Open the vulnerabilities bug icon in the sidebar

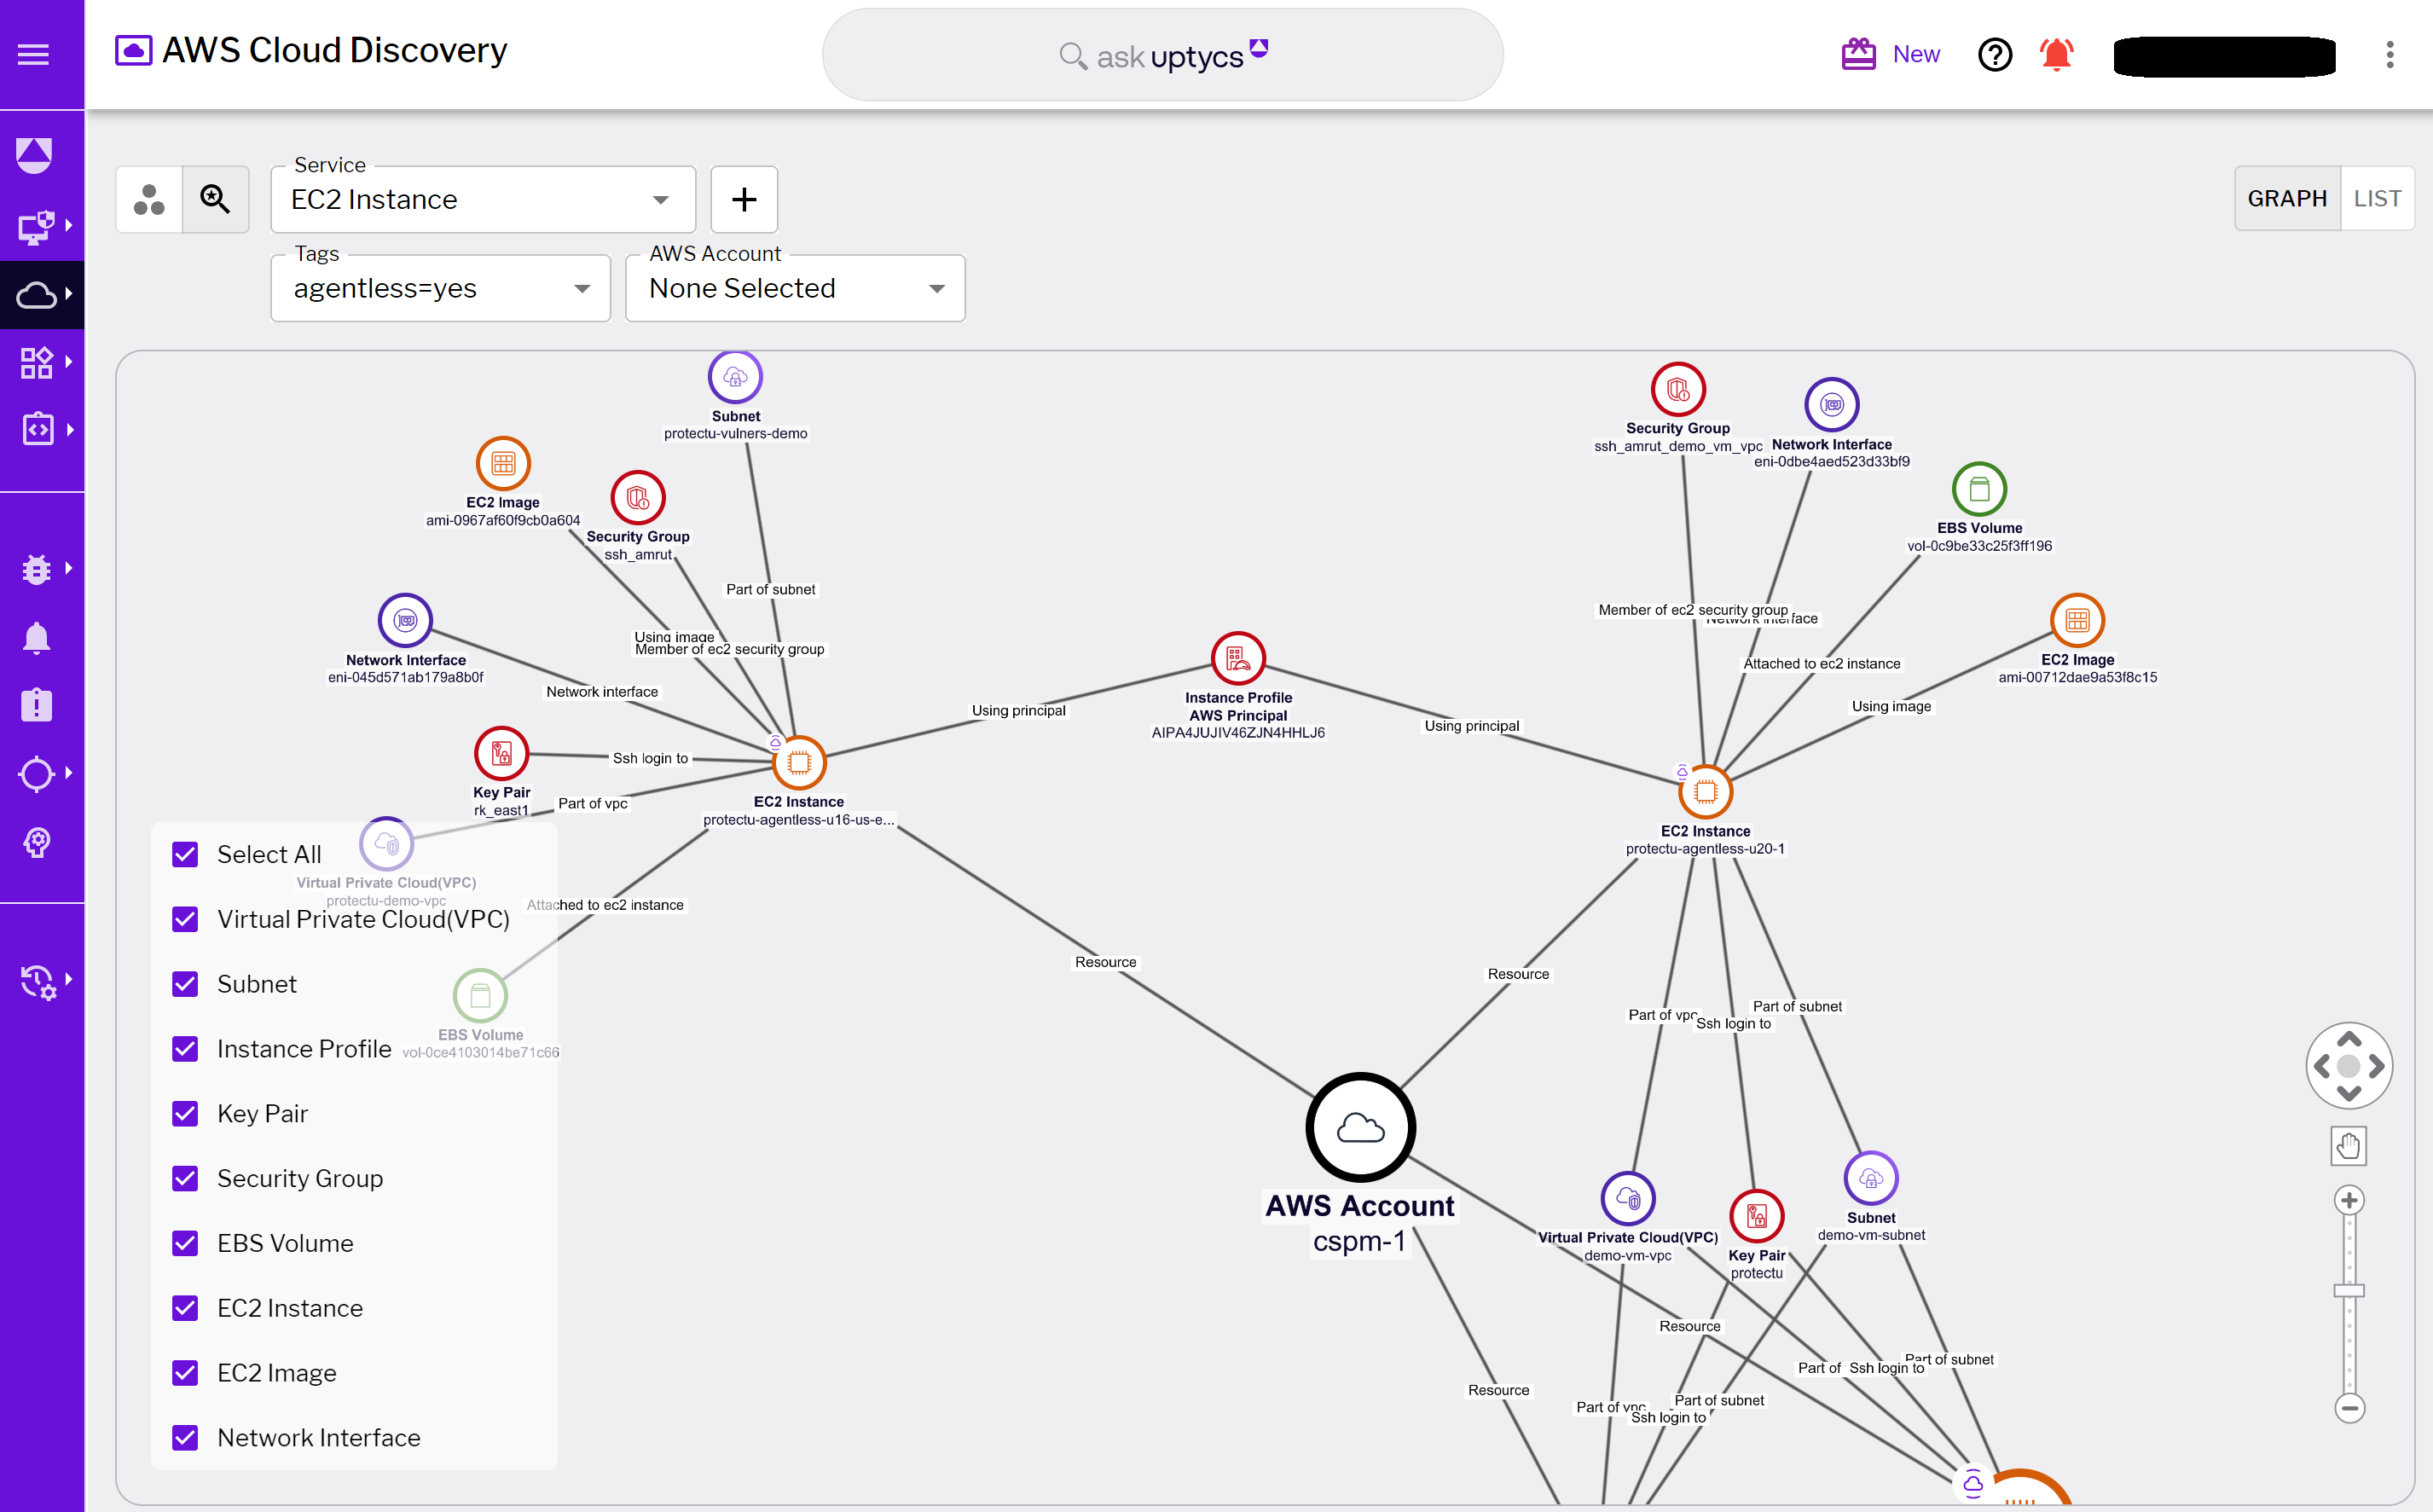point(36,568)
